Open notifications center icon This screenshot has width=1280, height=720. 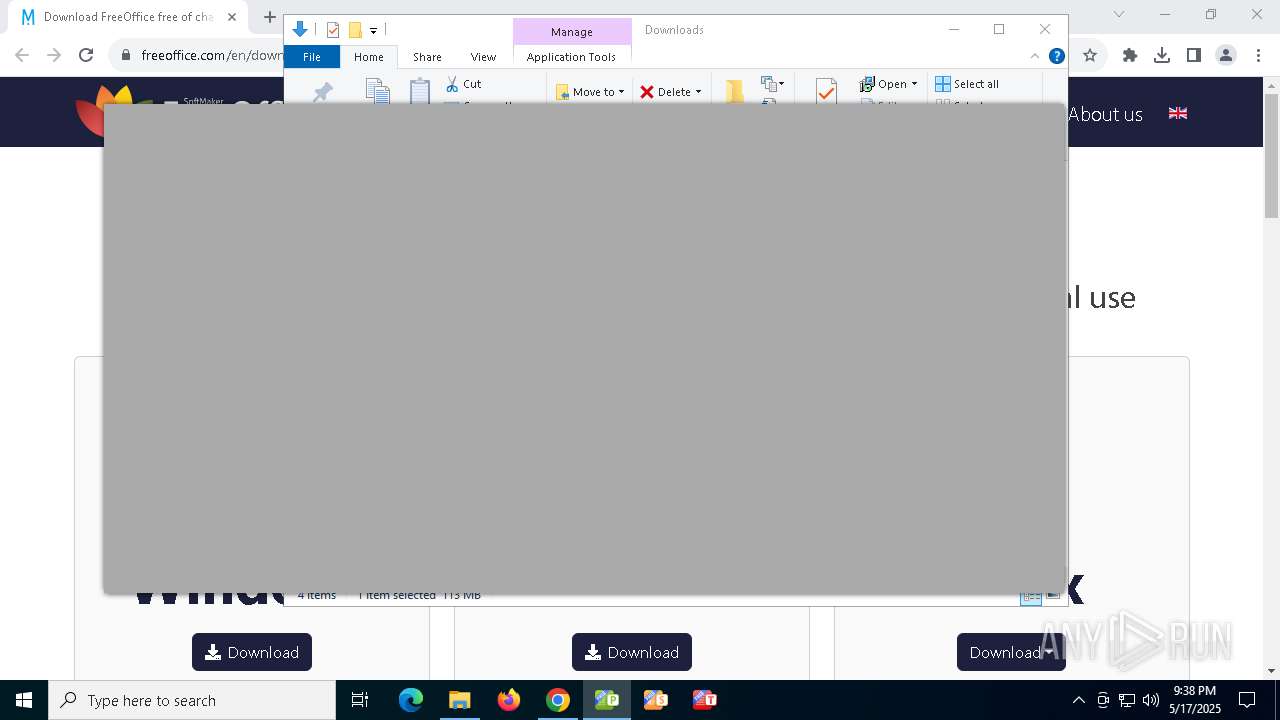coord(1247,700)
